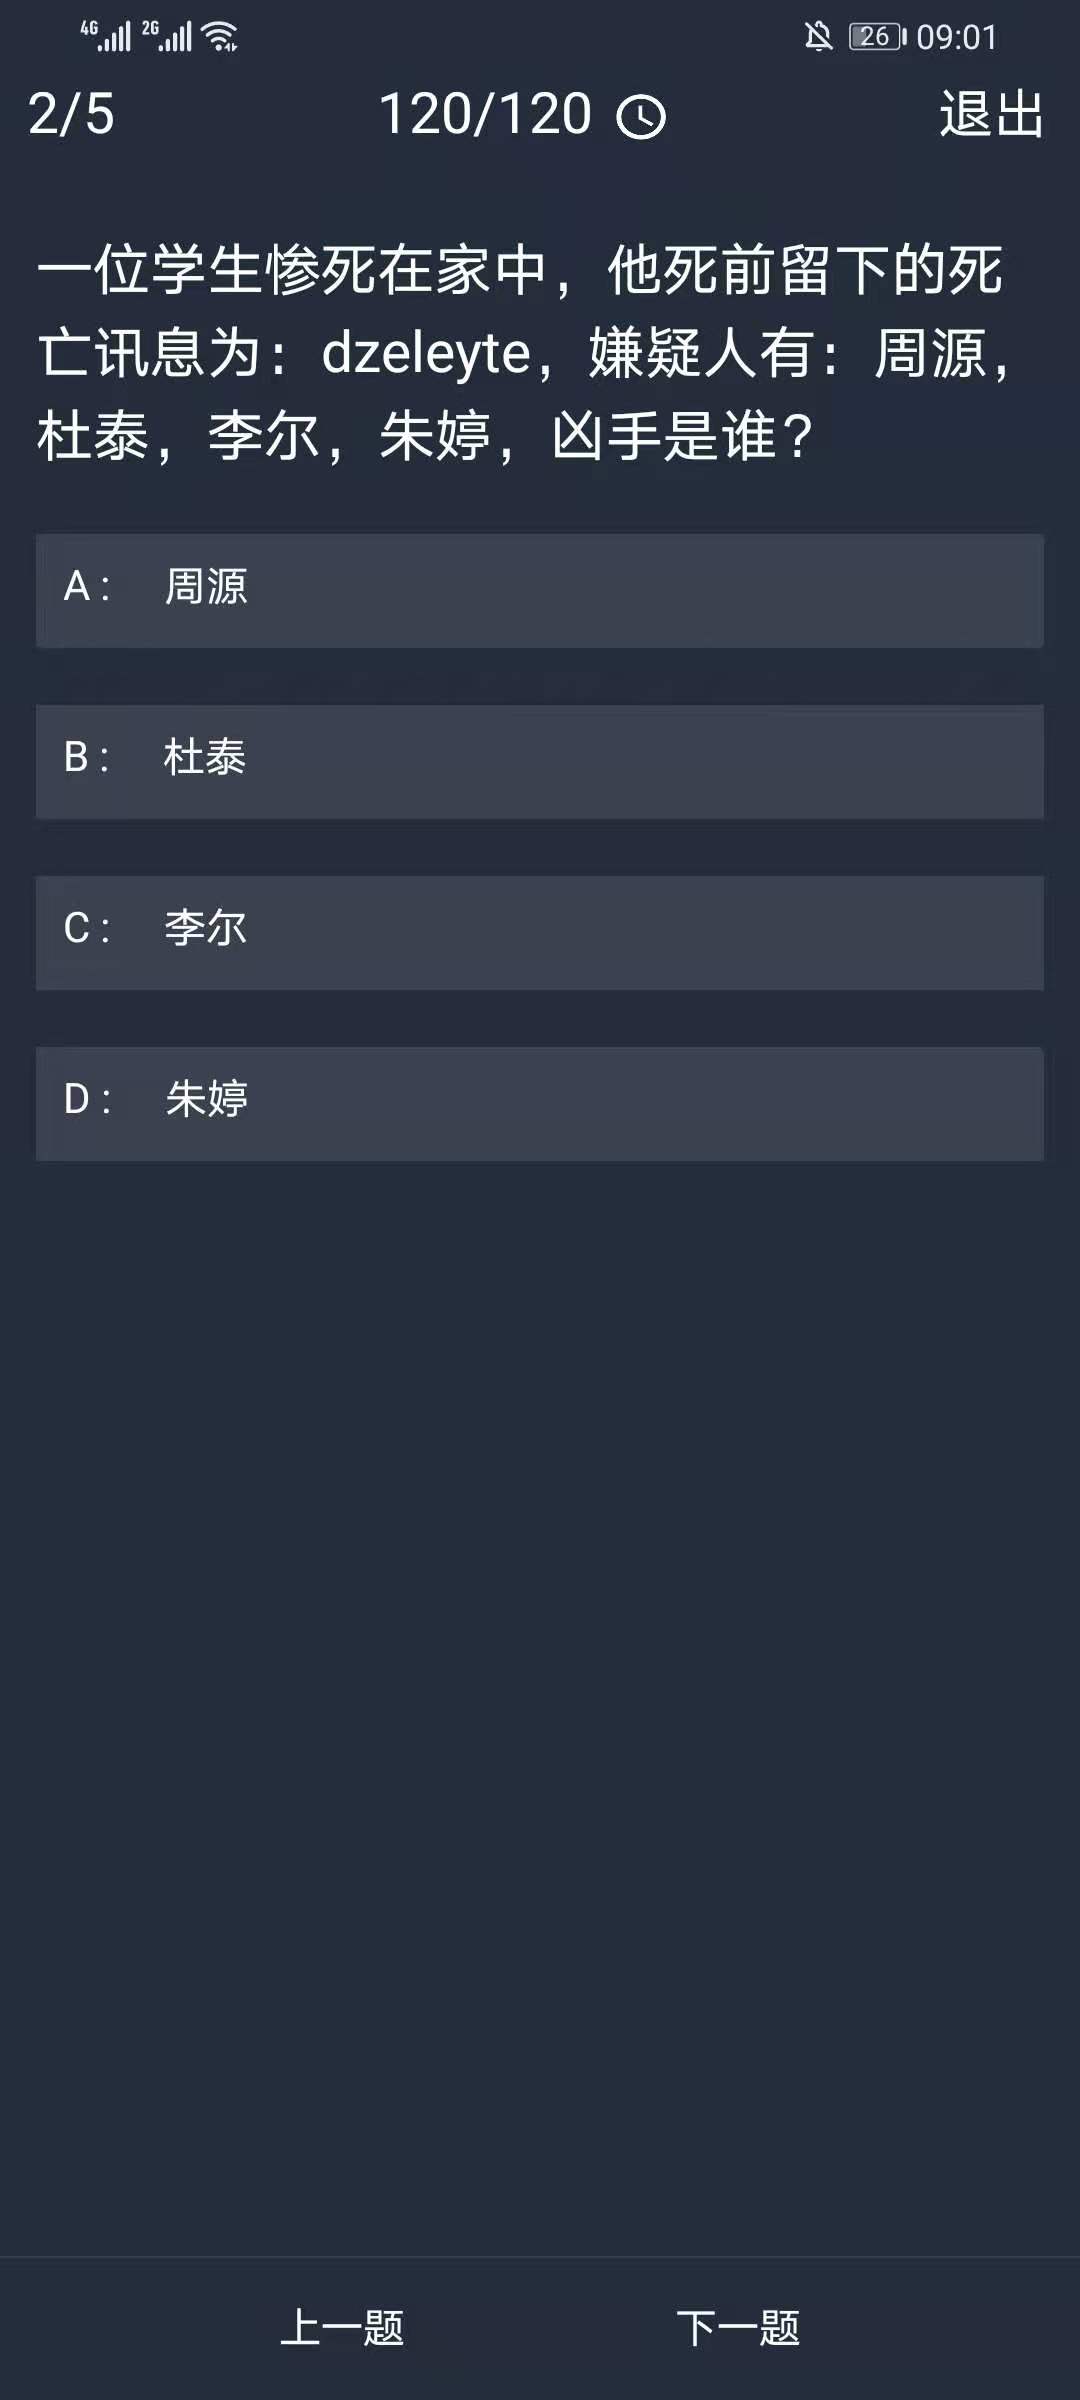Screen dimensions: 1080x2400
Task: Tap the 09:01 status bar time
Action: pos(957,38)
